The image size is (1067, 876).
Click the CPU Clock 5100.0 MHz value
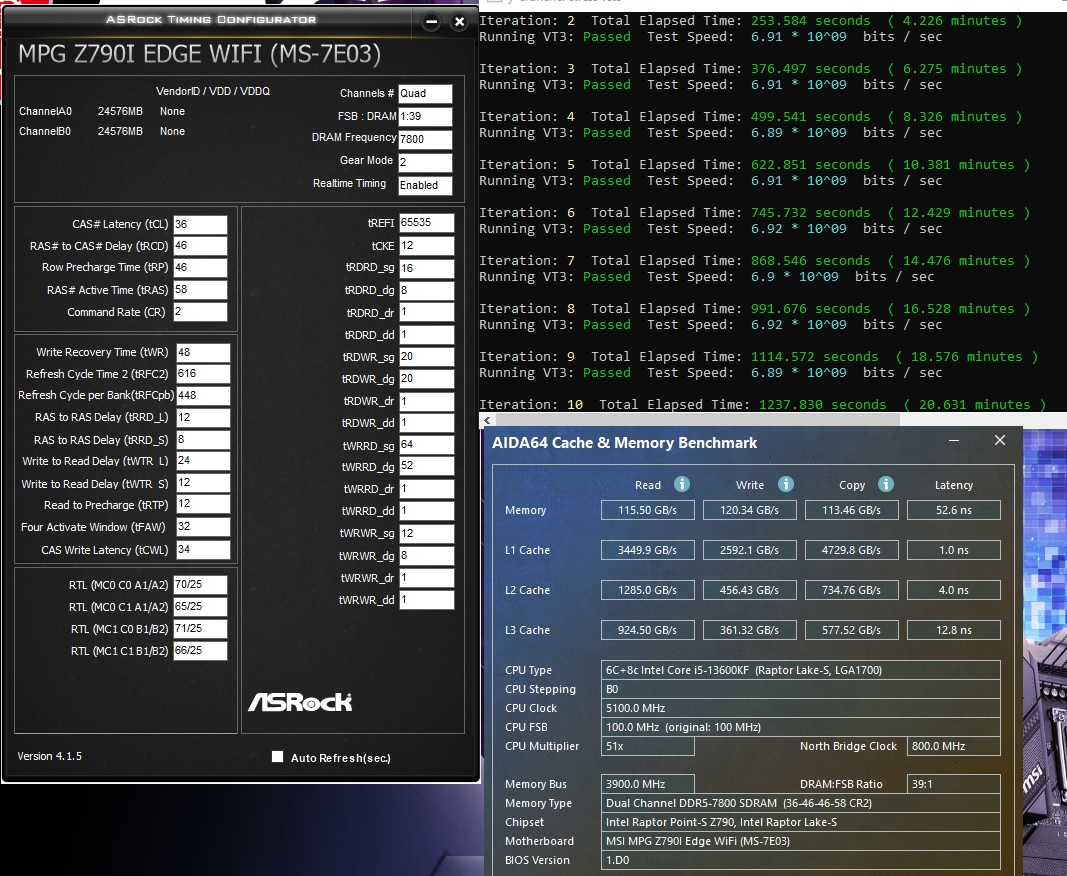[800, 708]
